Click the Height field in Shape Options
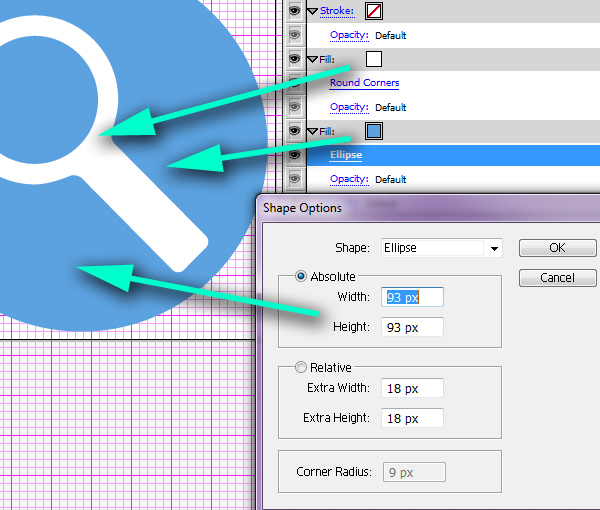 pyautogui.click(x=412, y=327)
